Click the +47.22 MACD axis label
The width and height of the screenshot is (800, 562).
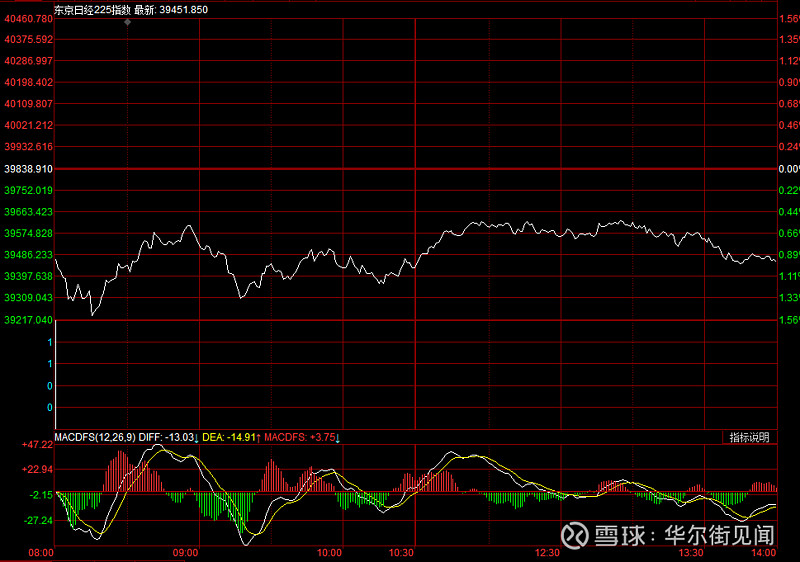pos(37,445)
